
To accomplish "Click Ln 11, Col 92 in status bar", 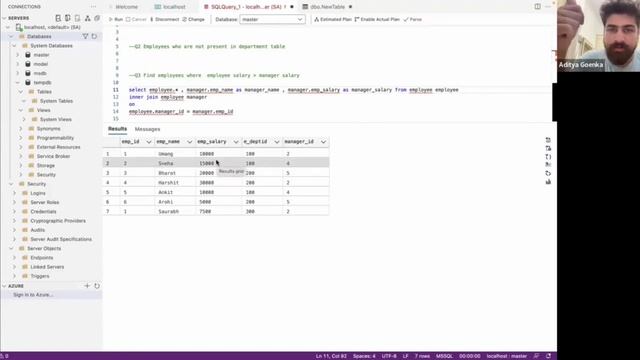I will coord(331,356).
